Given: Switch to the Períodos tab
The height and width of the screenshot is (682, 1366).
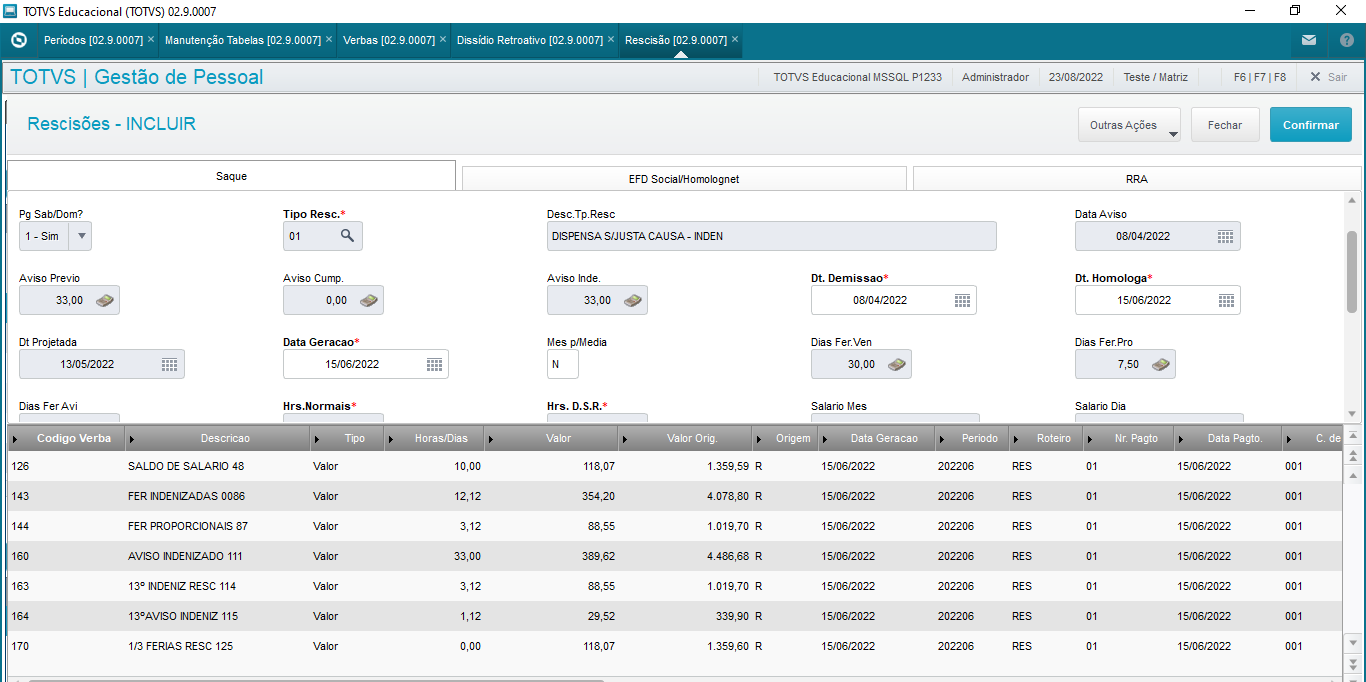Looking at the screenshot, I should point(93,40).
